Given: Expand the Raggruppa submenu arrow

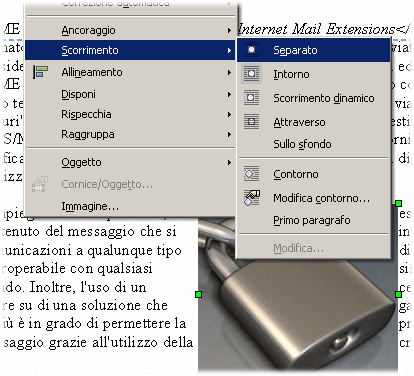Looking at the screenshot, I should pos(229,135).
